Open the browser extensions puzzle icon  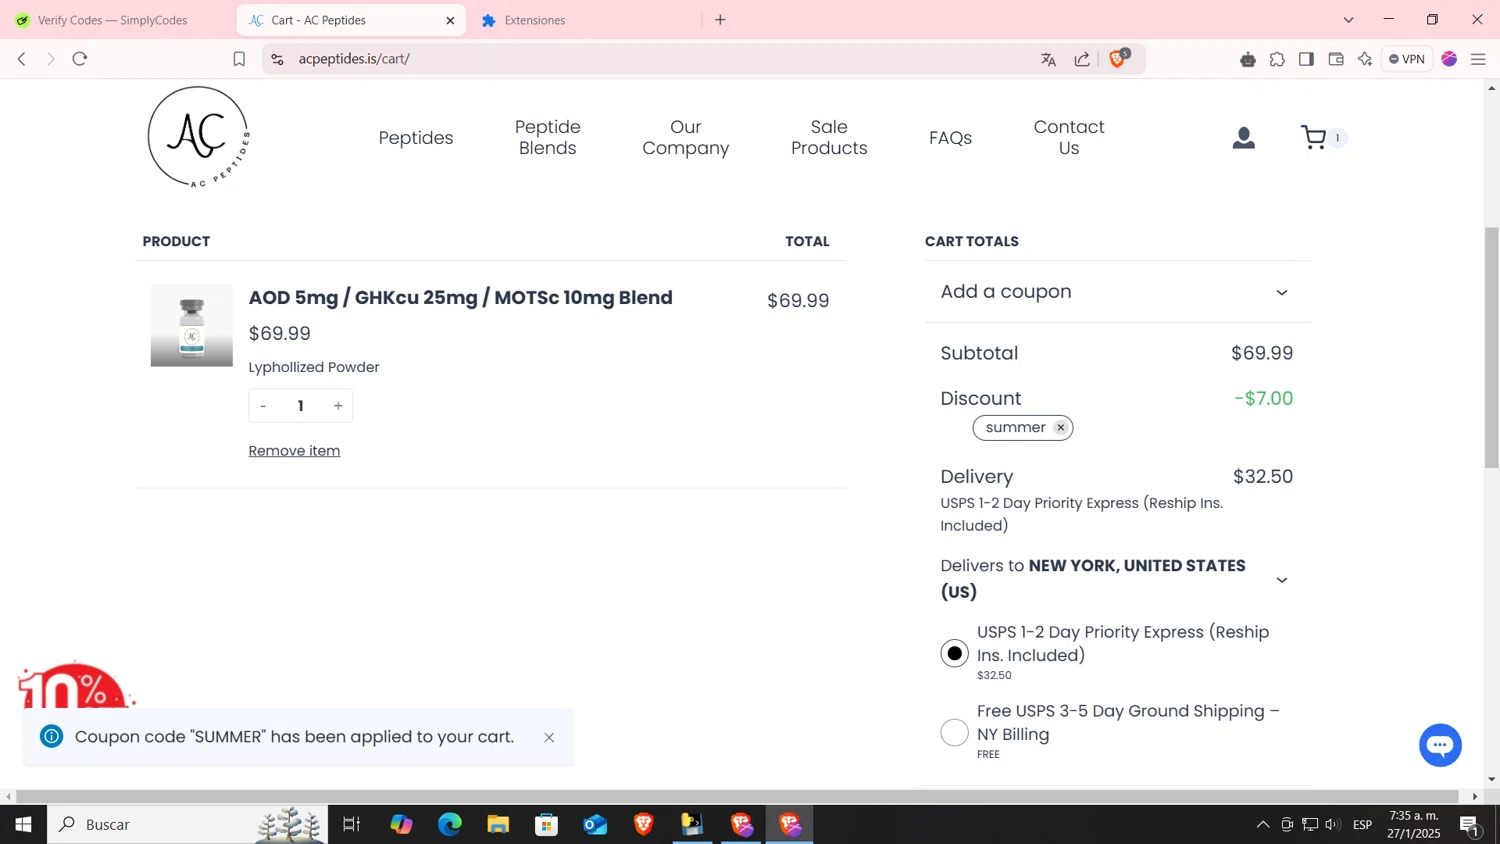1277,59
